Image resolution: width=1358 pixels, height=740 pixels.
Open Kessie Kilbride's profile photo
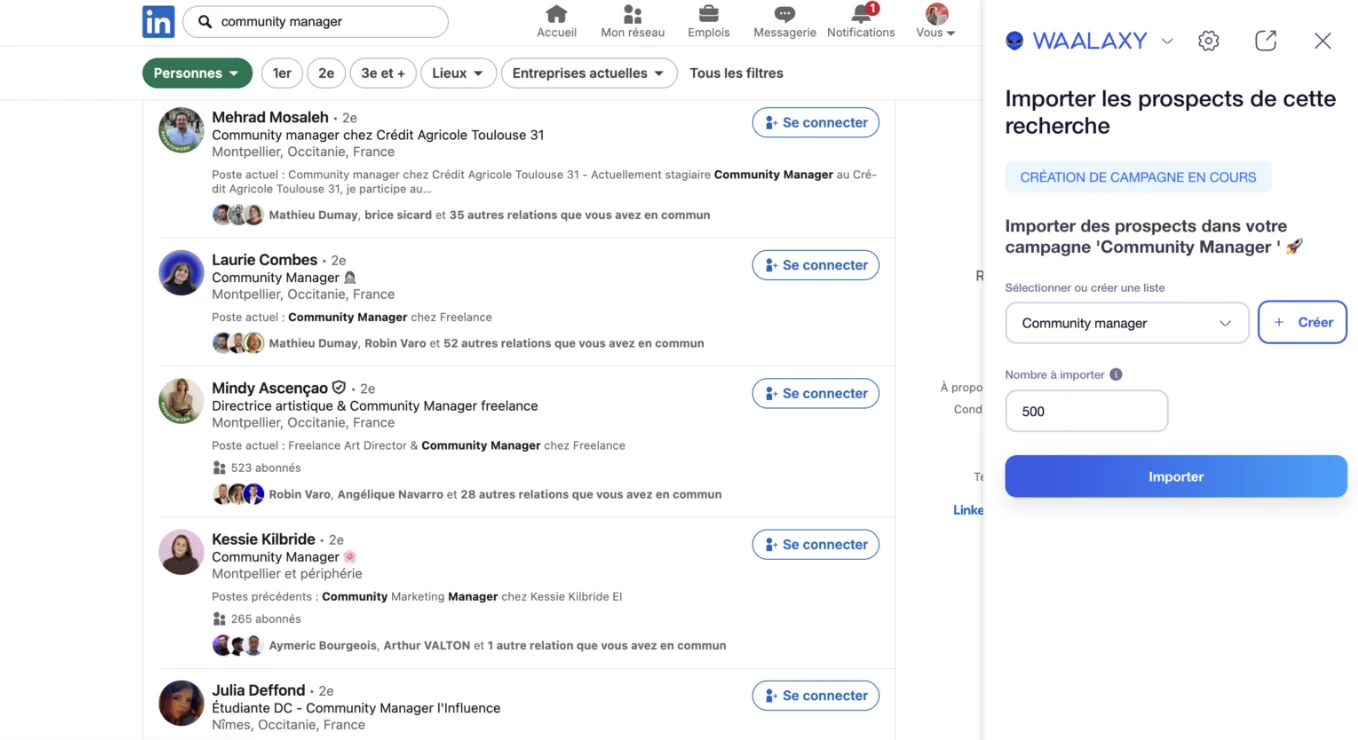click(181, 552)
